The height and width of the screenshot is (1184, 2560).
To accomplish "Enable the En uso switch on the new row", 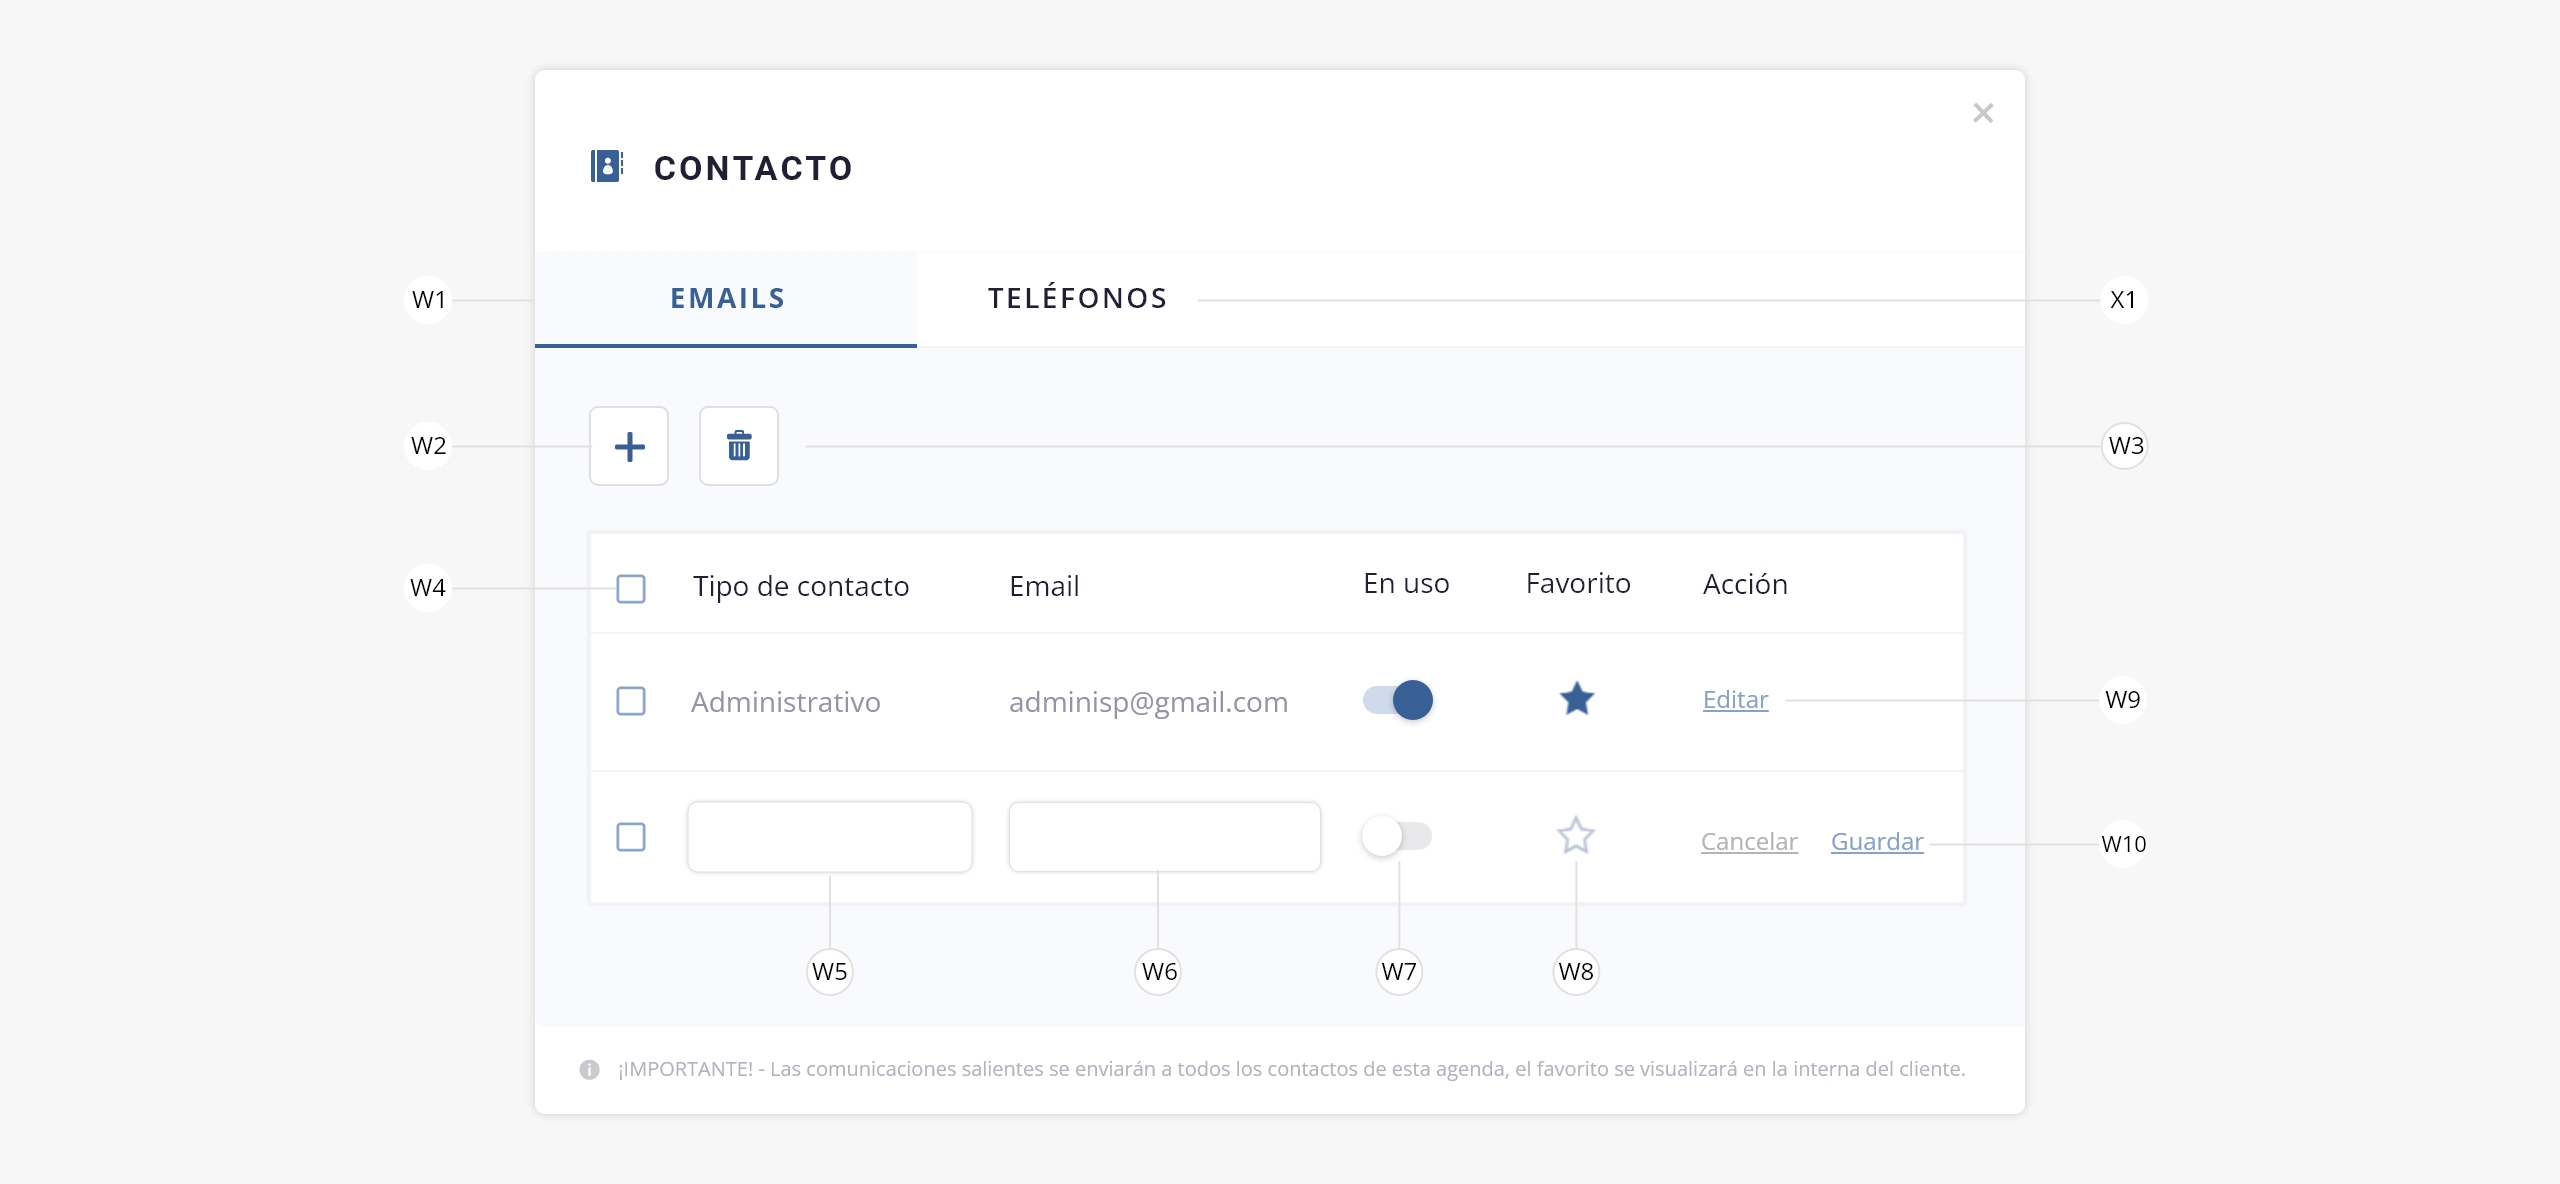I will click(x=1396, y=836).
